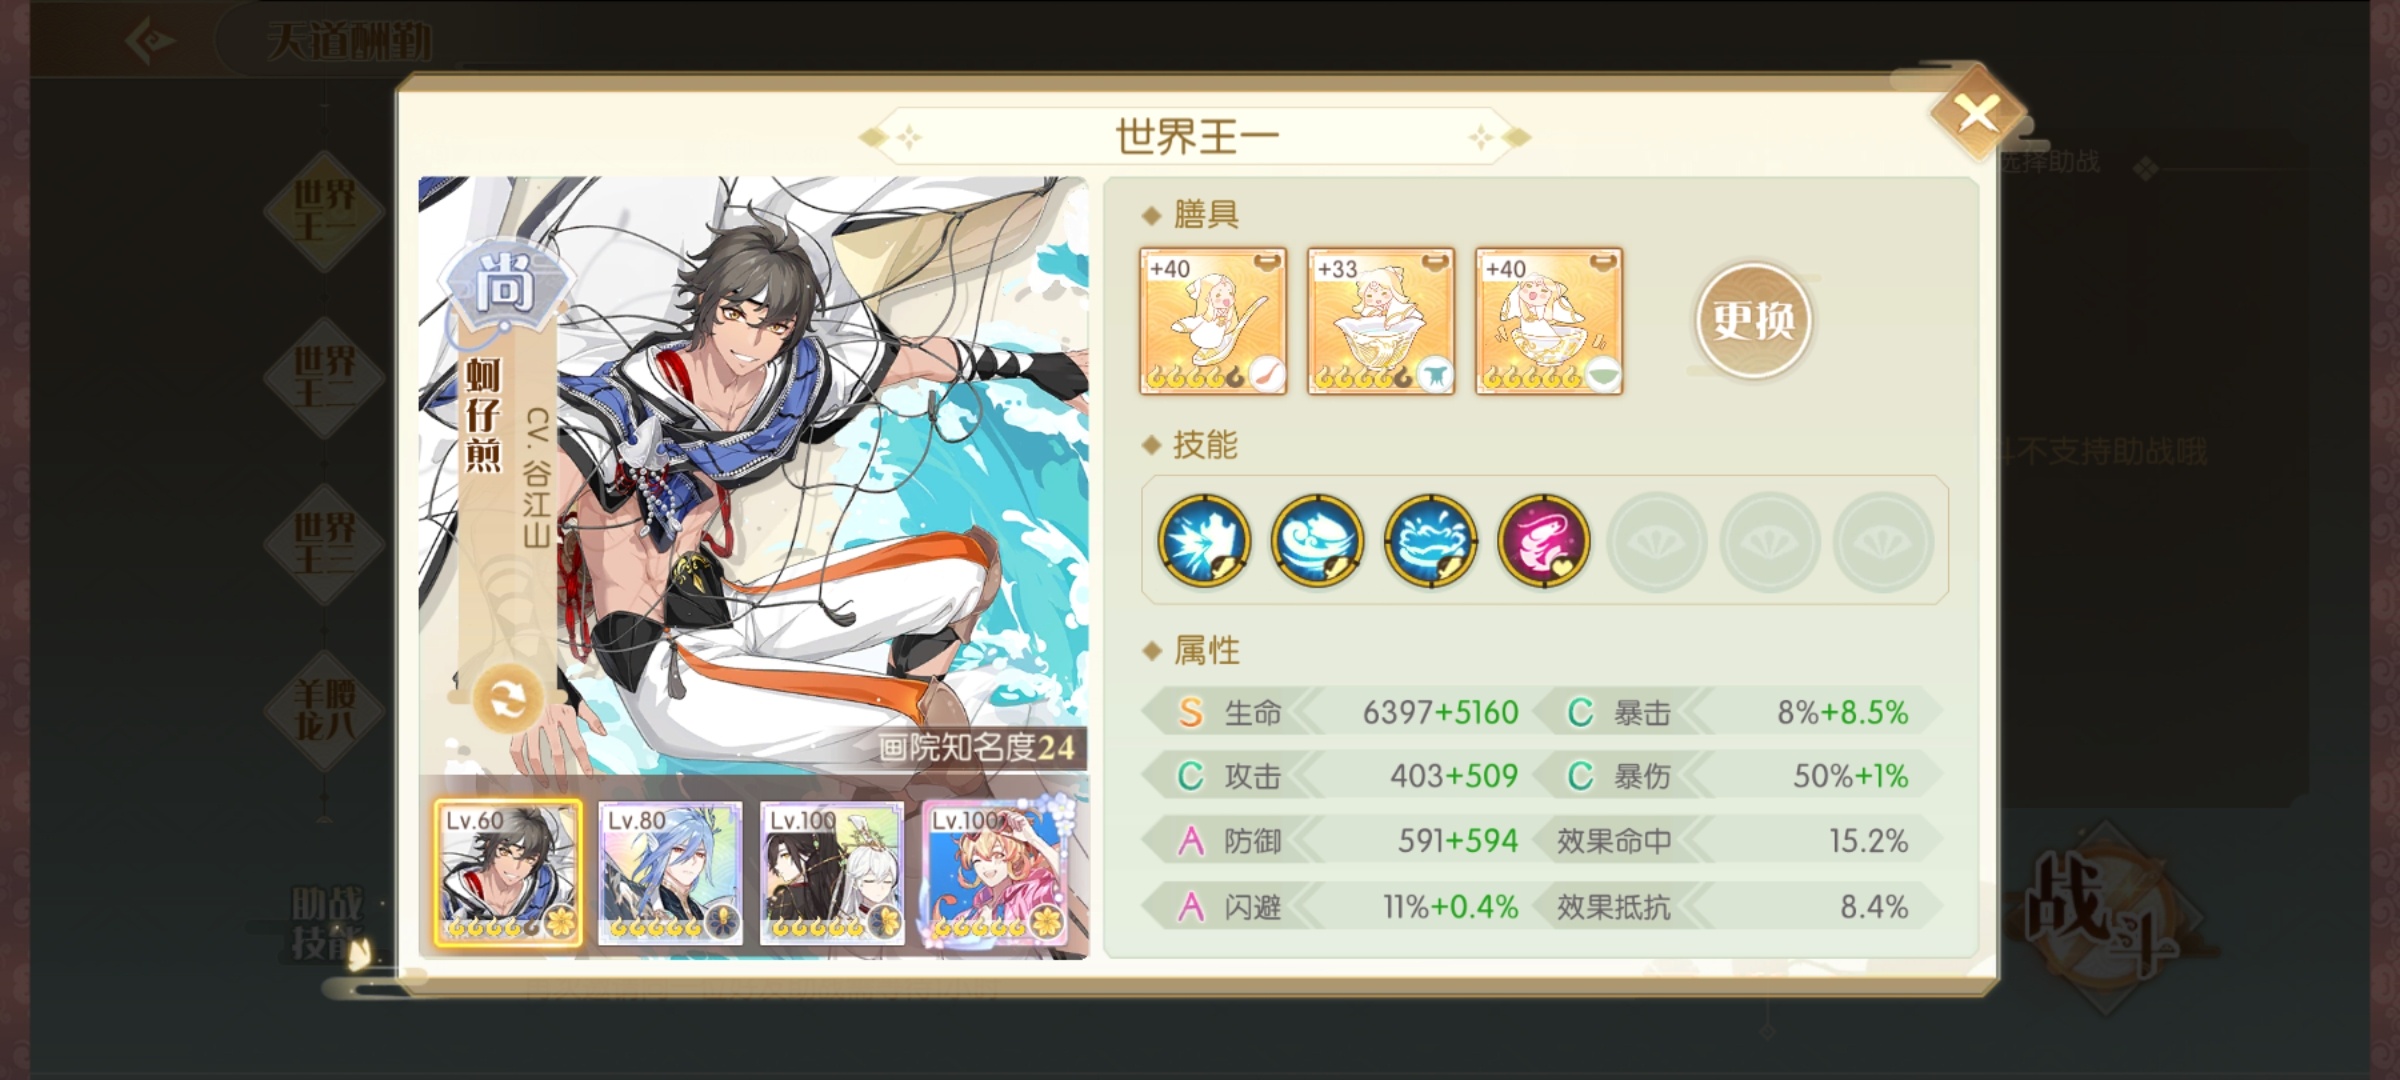Click the 更换 button
Image resolution: width=2400 pixels, height=1080 pixels.
point(1753,320)
